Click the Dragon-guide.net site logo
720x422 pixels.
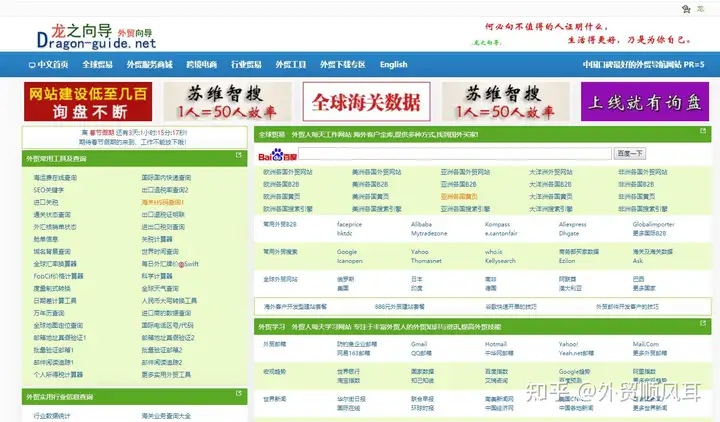coord(96,37)
